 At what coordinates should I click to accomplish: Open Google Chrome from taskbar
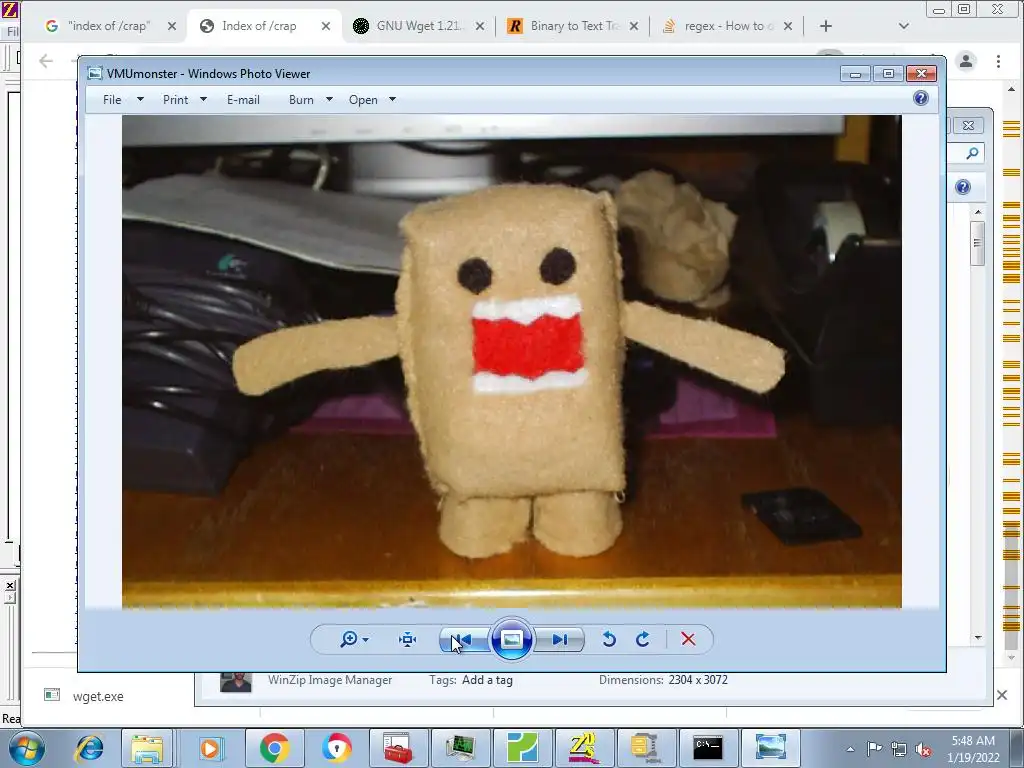pos(274,748)
